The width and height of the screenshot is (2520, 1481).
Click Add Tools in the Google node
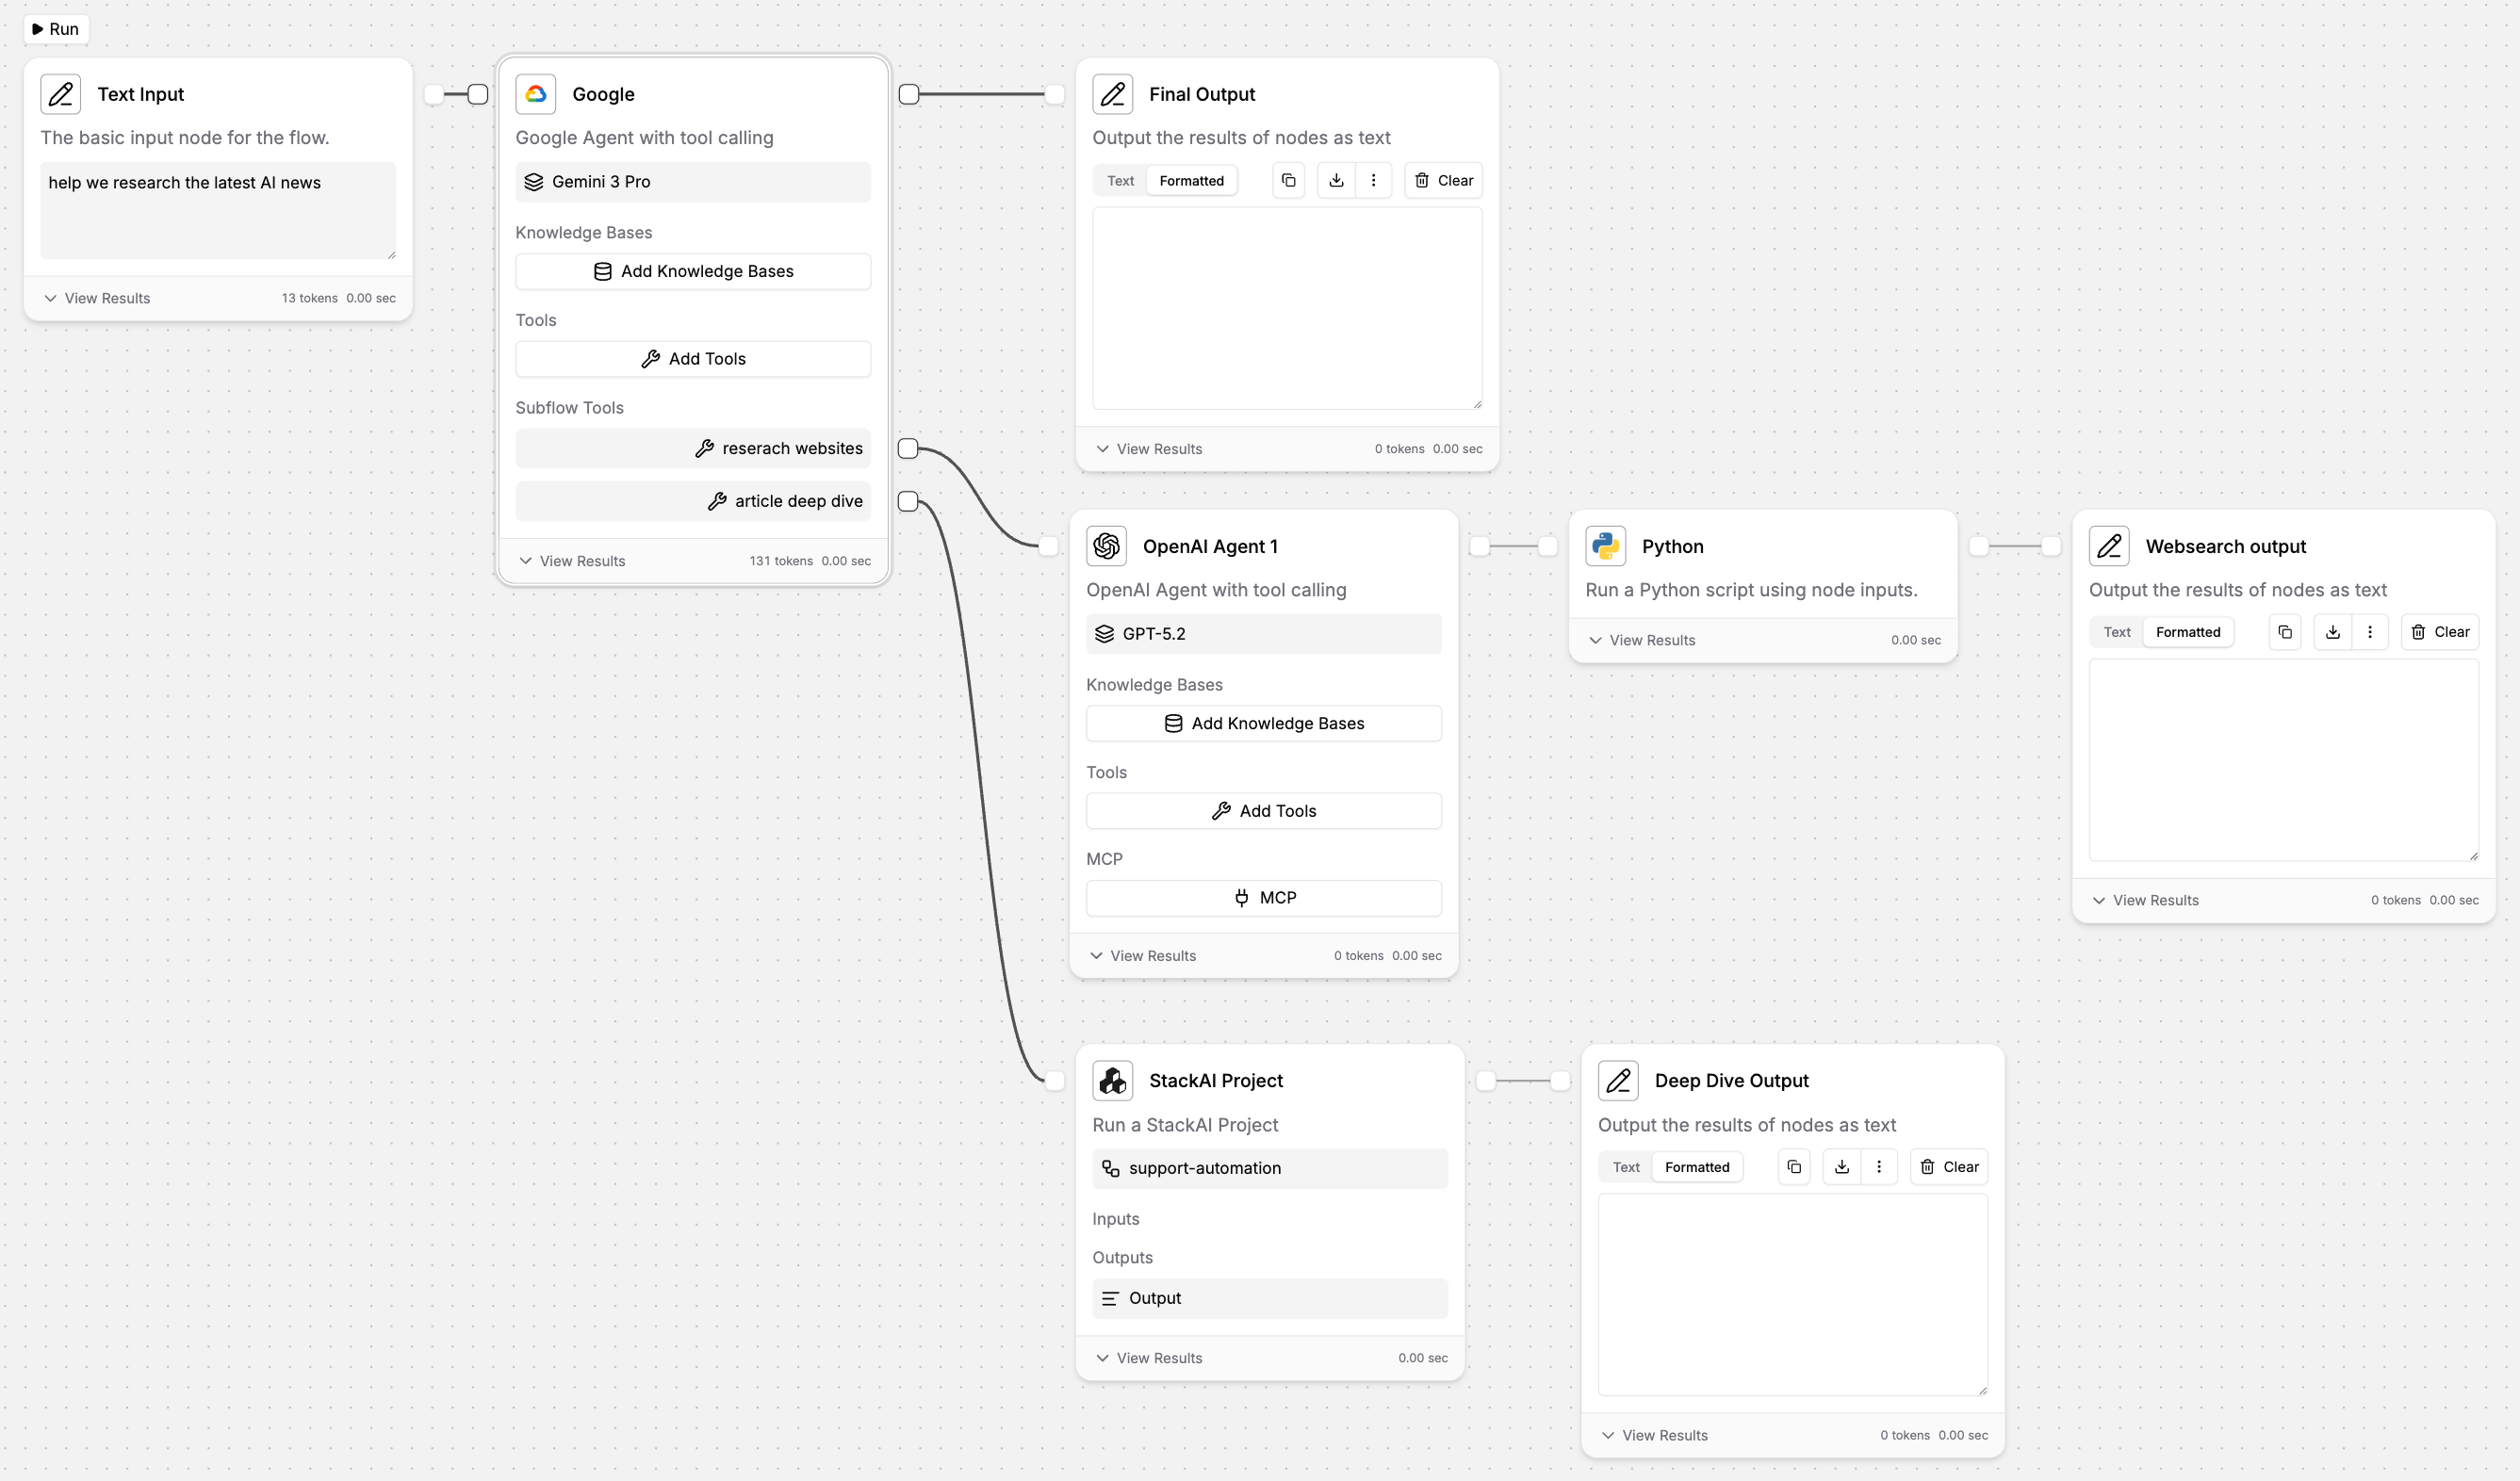pos(693,359)
